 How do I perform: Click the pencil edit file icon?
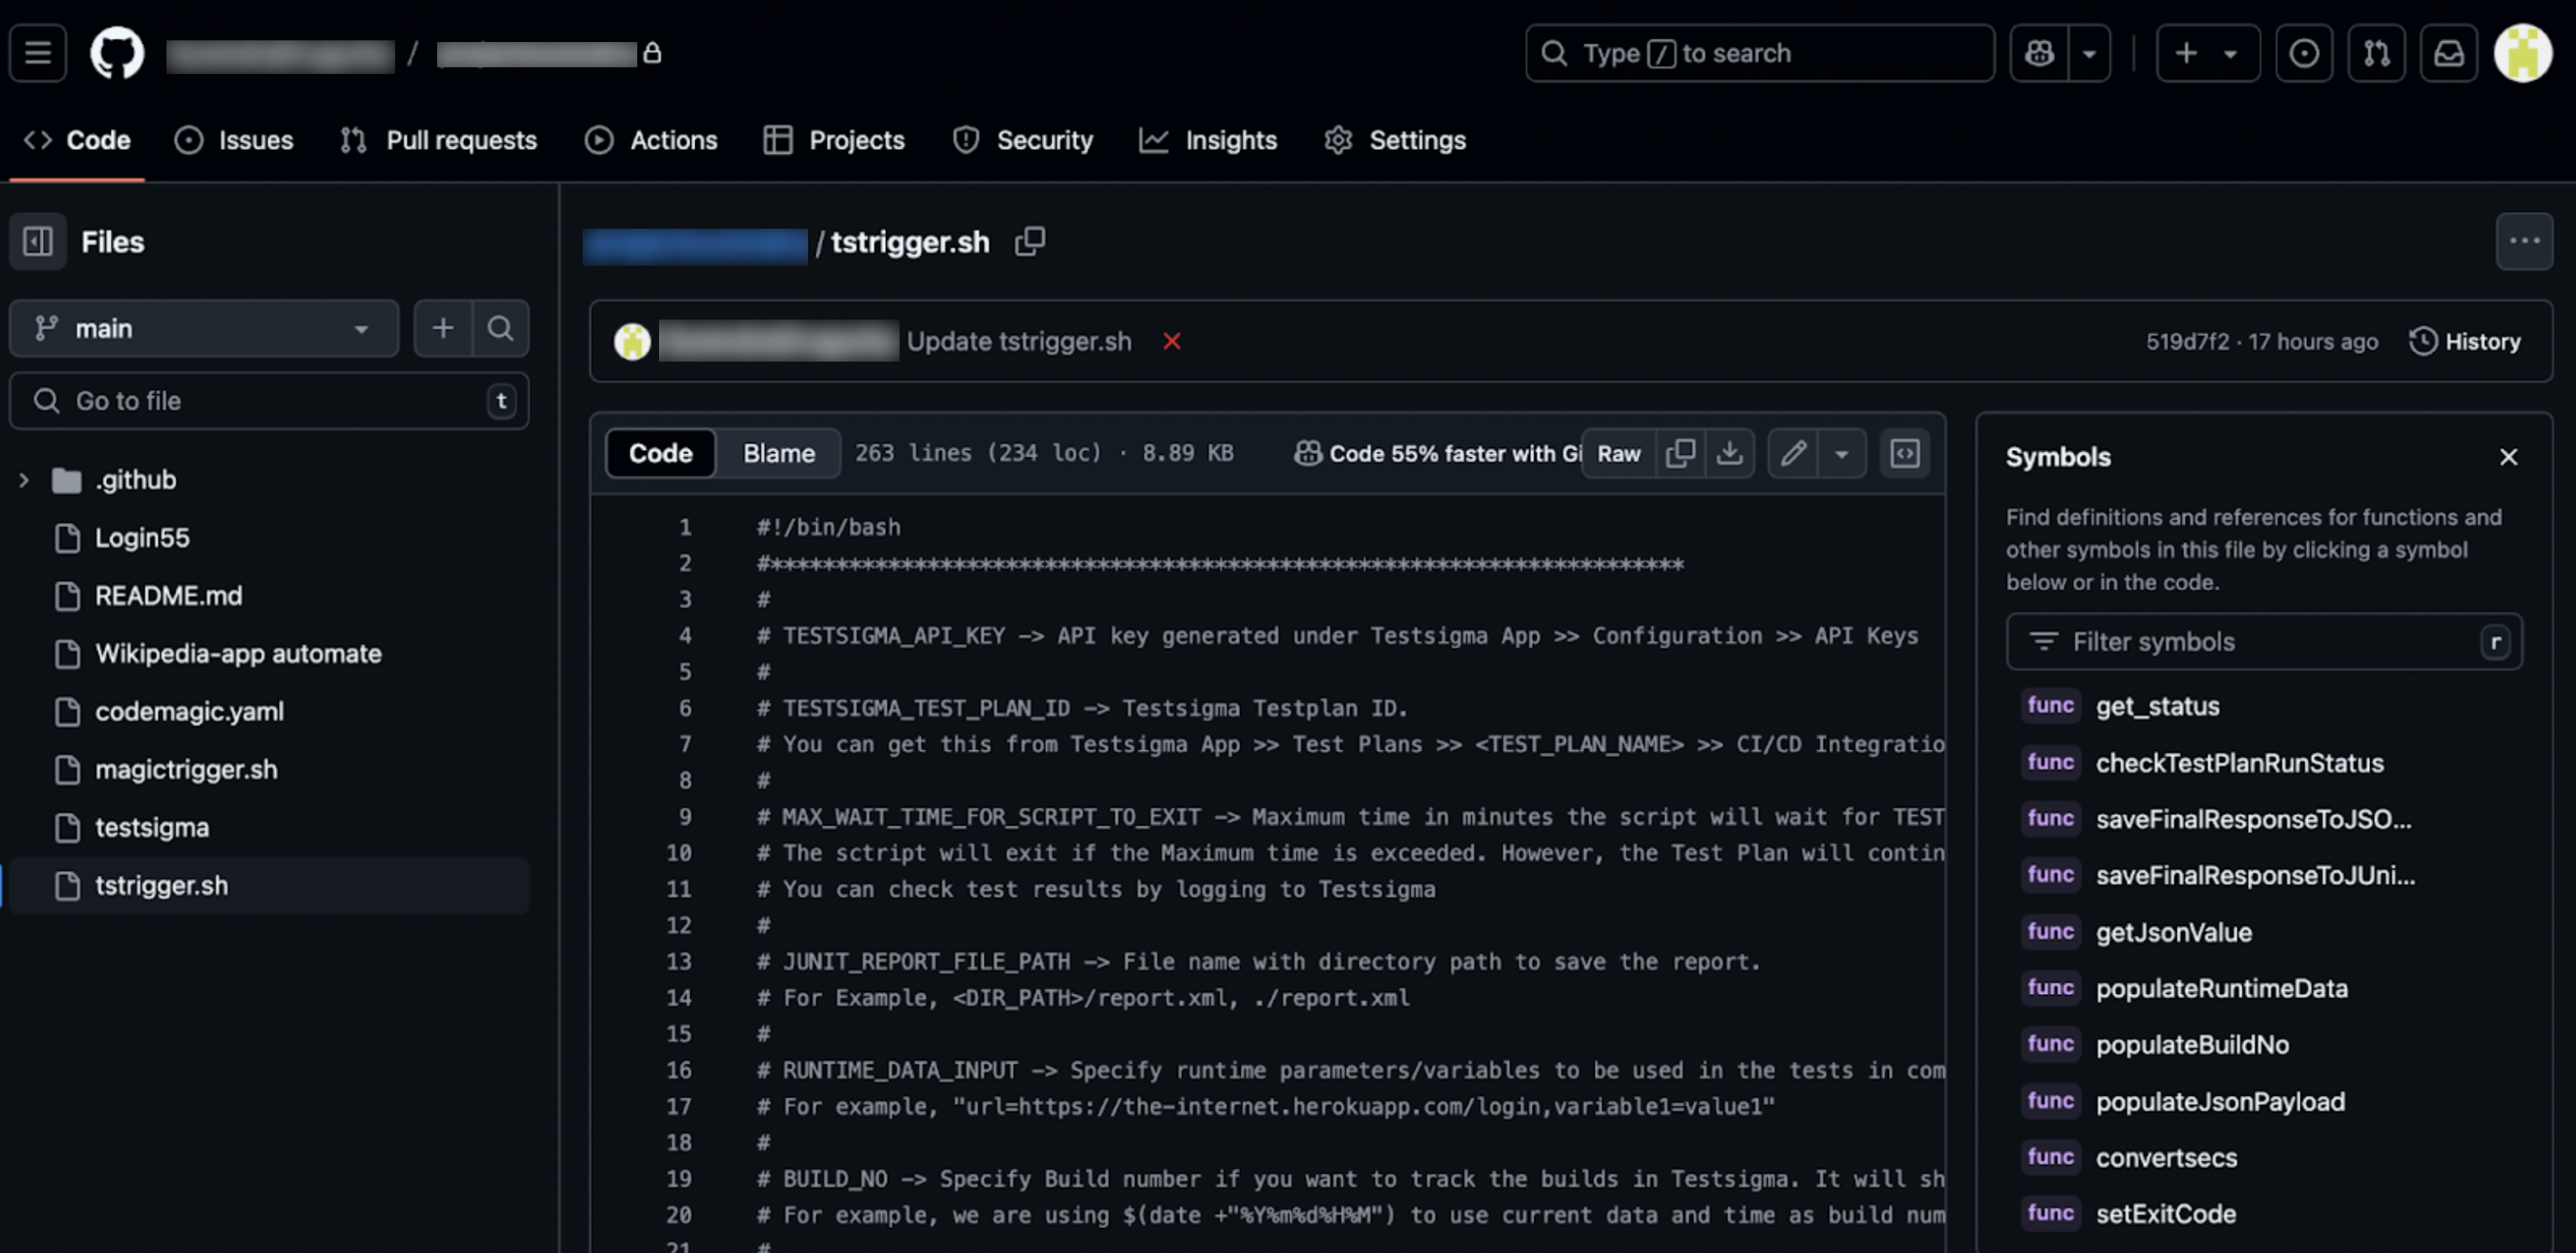tap(1793, 454)
